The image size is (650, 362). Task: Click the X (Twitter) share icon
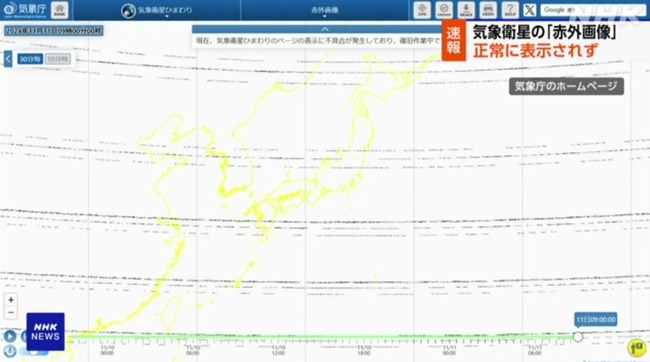pos(529,10)
